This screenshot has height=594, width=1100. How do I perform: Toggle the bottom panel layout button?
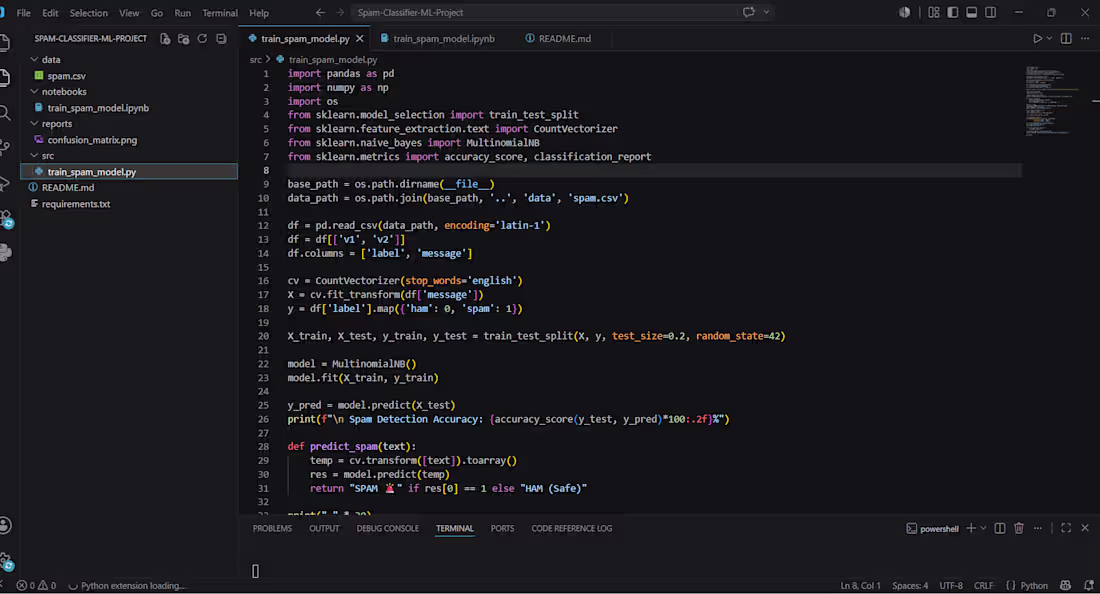click(x=972, y=13)
